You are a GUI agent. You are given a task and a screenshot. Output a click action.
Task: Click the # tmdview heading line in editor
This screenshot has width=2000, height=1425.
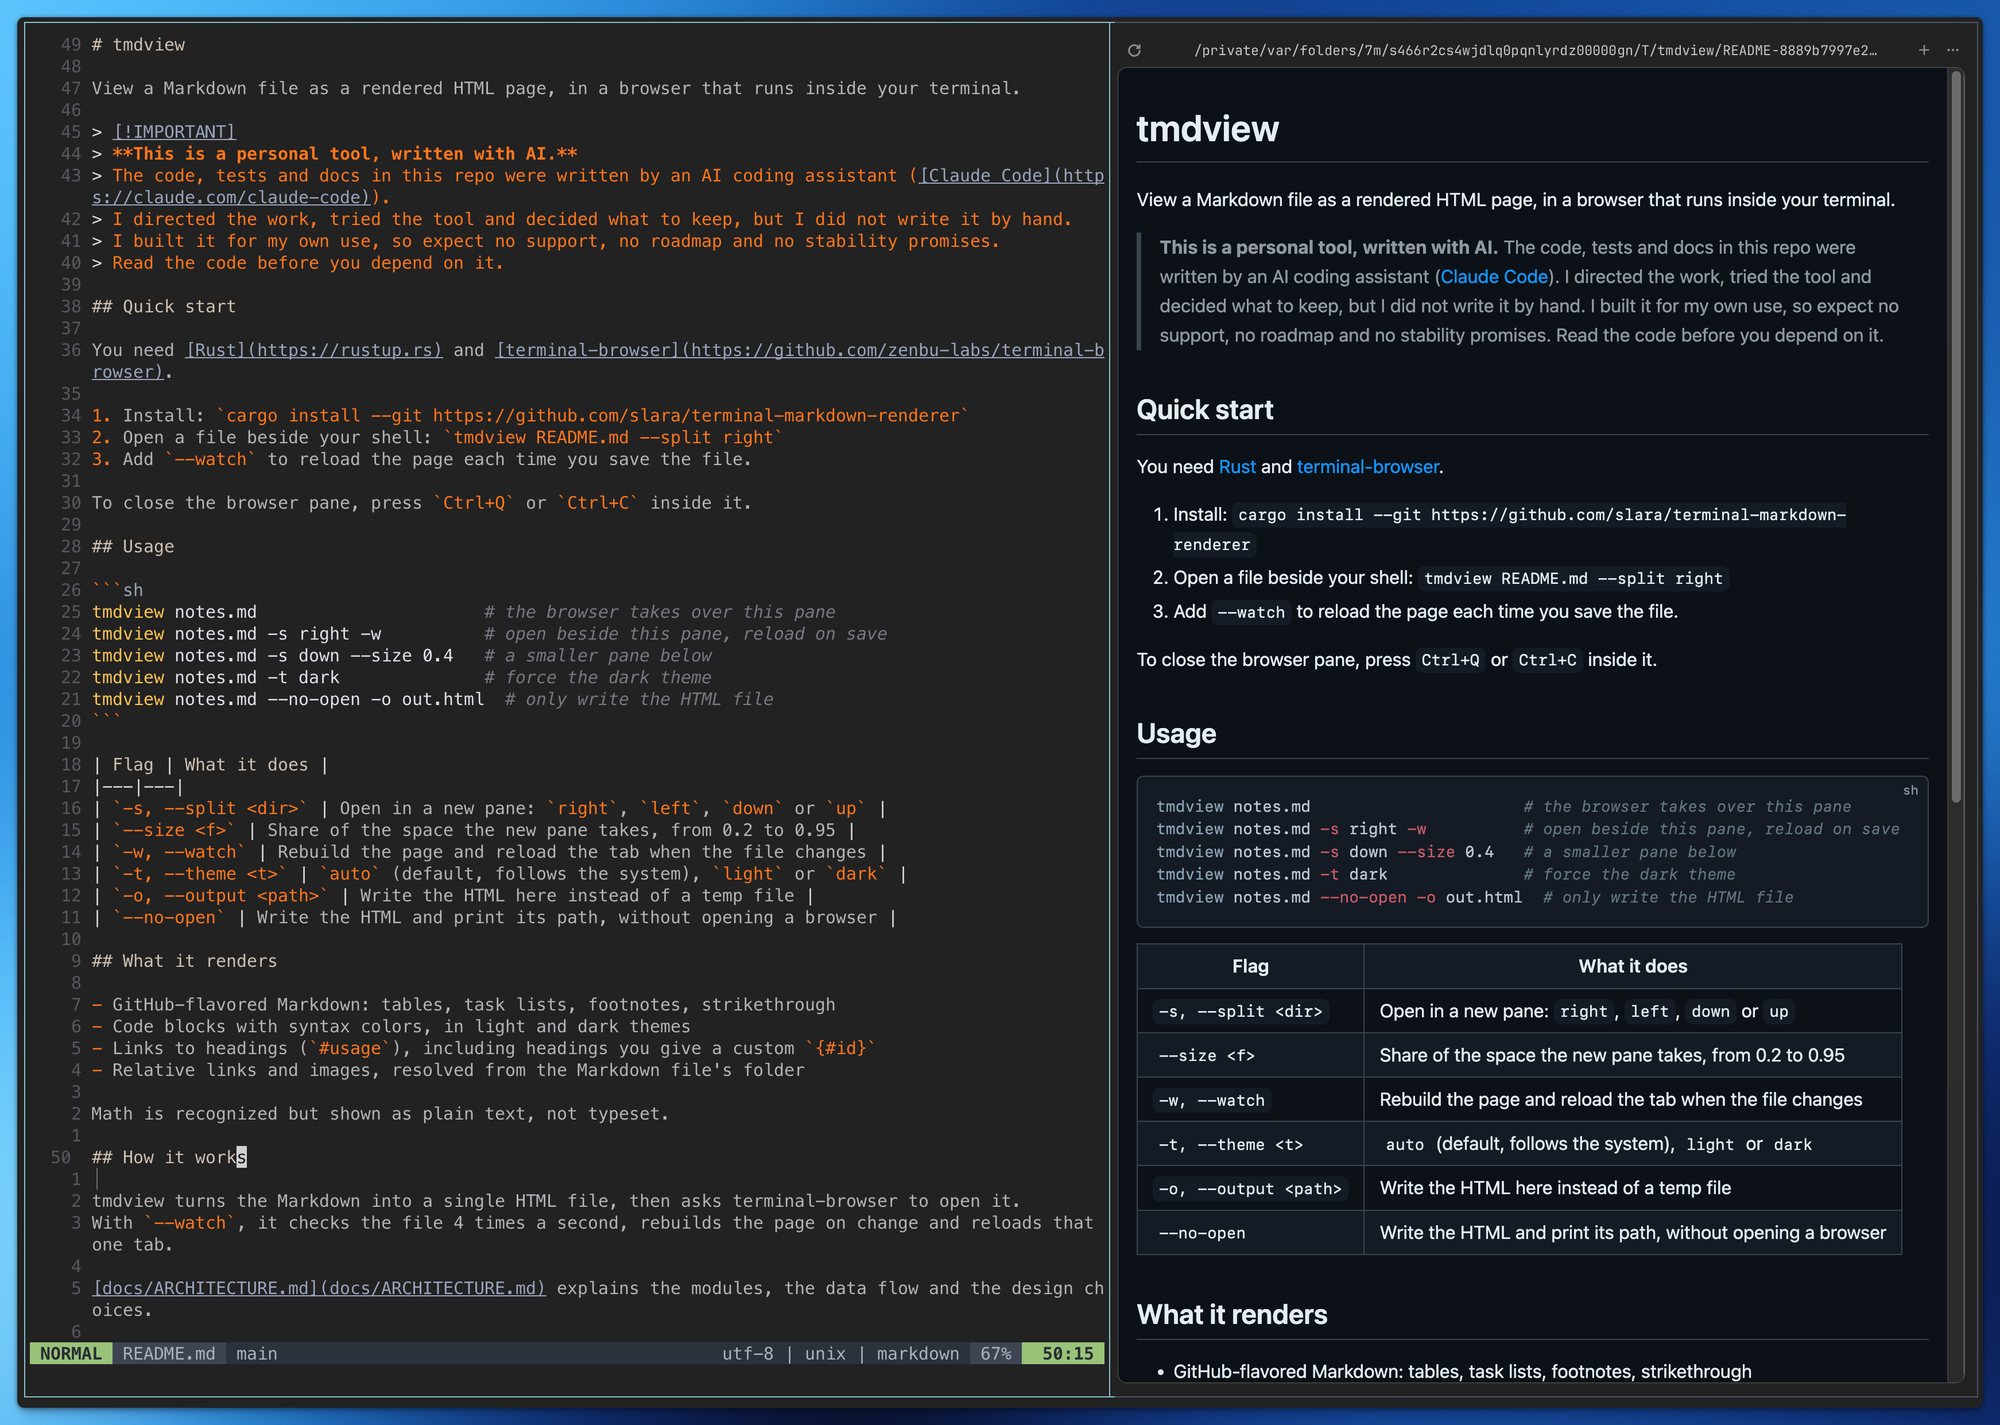(138, 45)
